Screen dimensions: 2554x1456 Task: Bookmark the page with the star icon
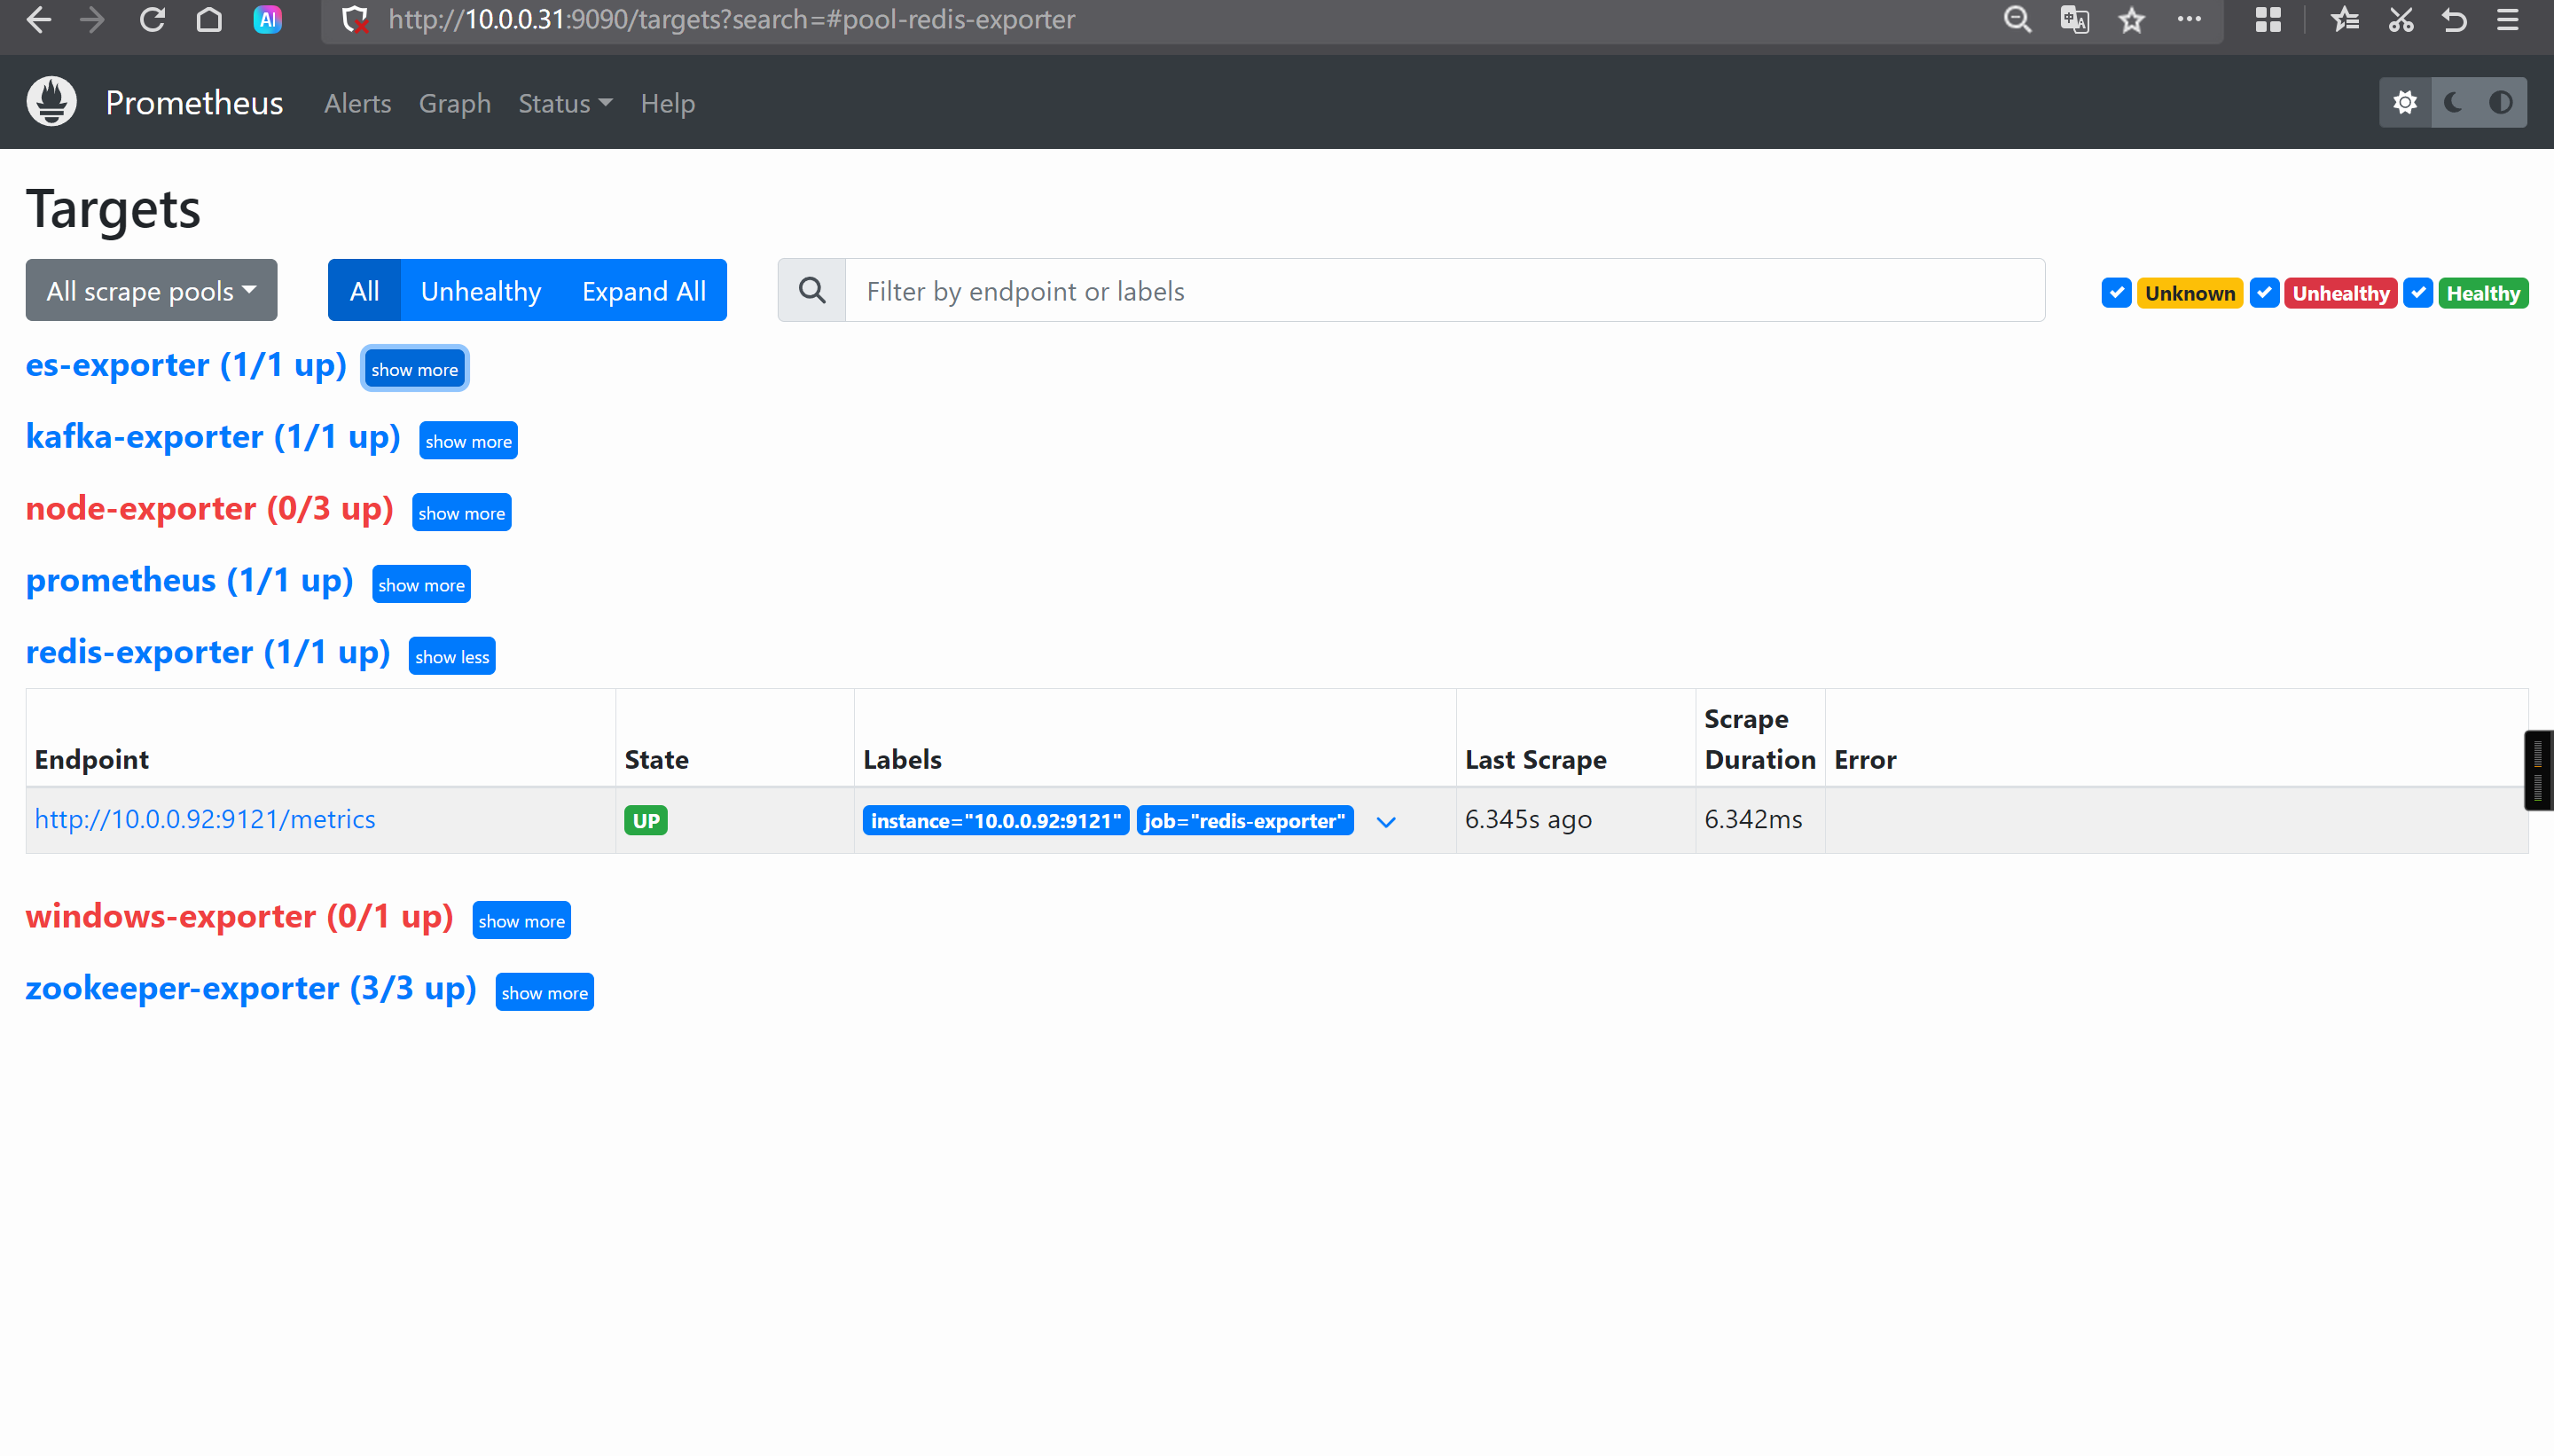(2131, 20)
